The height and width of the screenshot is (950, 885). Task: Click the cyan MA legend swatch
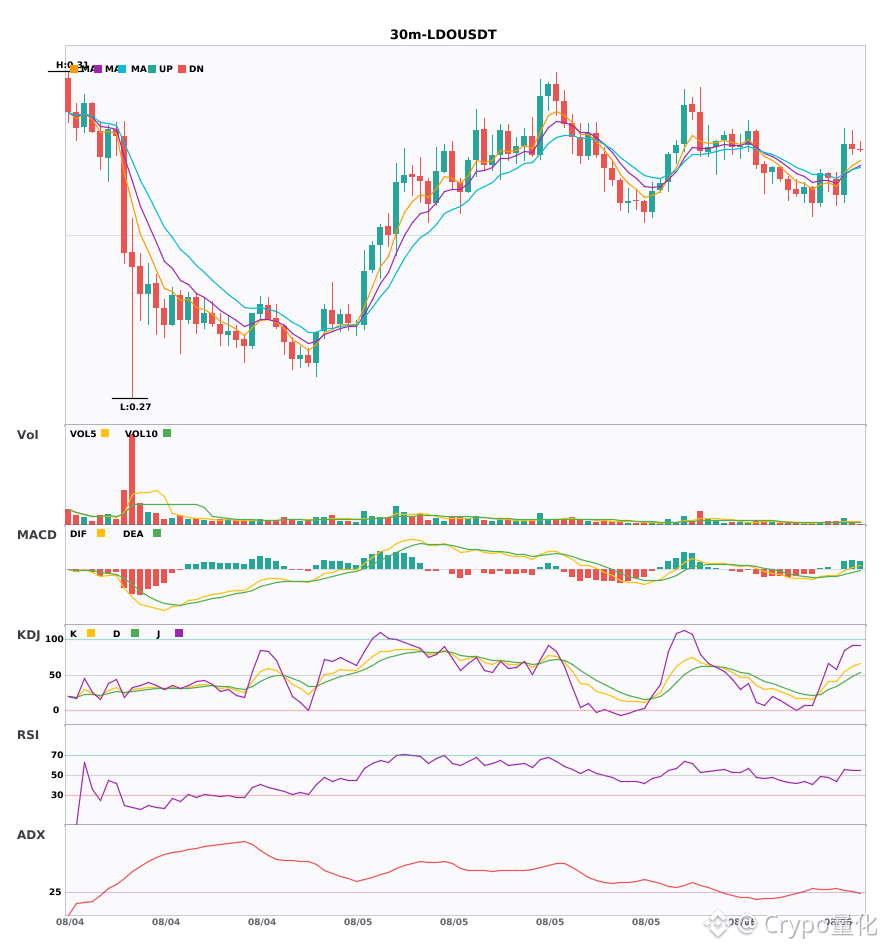point(122,69)
